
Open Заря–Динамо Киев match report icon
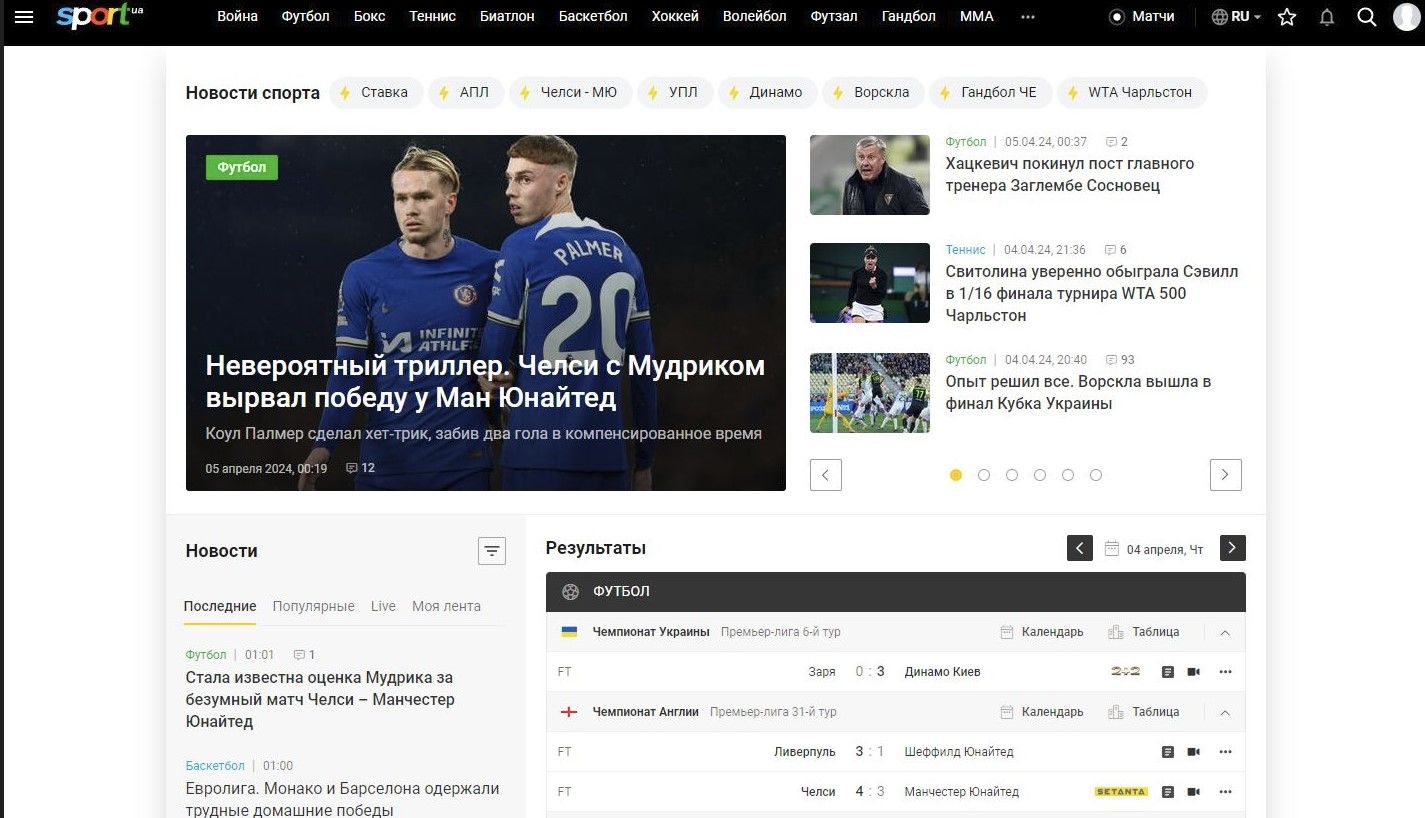click(x=1167, y=672)
